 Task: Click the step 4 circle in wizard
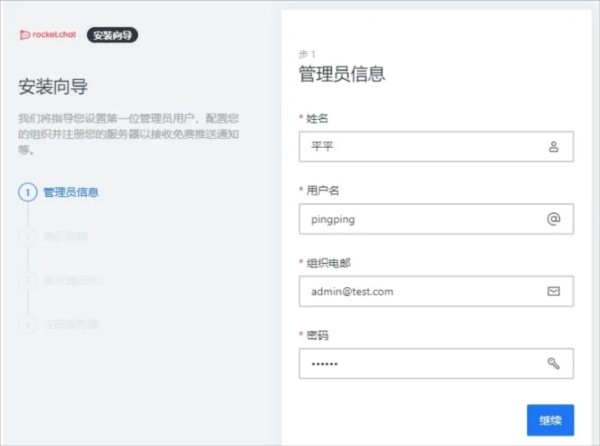pos(28,325)
